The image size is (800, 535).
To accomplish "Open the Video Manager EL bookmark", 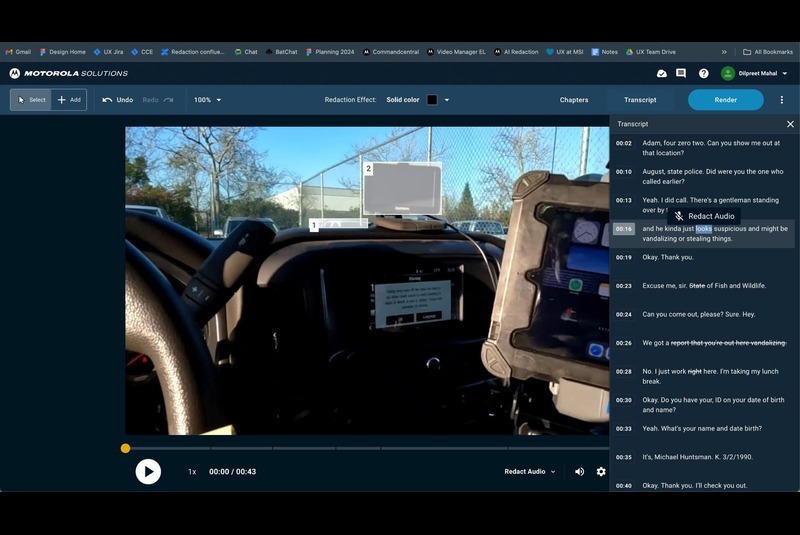I will pyautogui.click(x=456, y=52).
